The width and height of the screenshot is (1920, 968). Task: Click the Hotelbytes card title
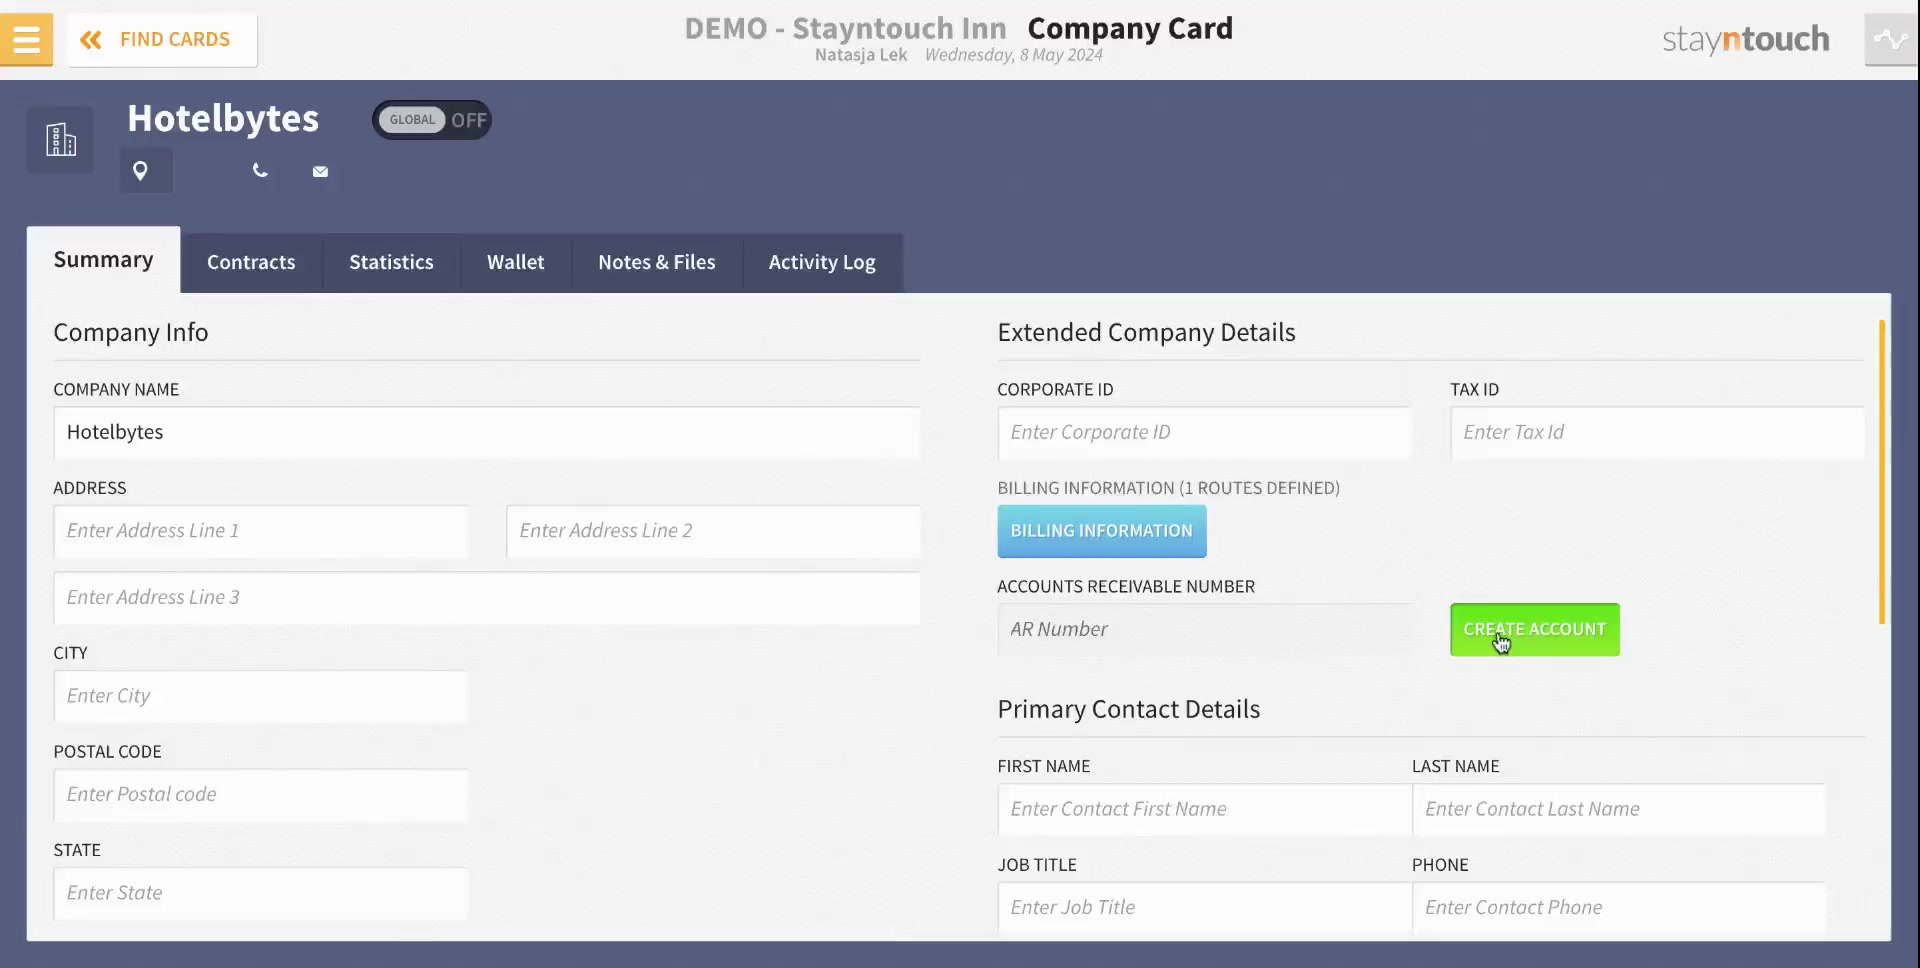pos(223,119)
